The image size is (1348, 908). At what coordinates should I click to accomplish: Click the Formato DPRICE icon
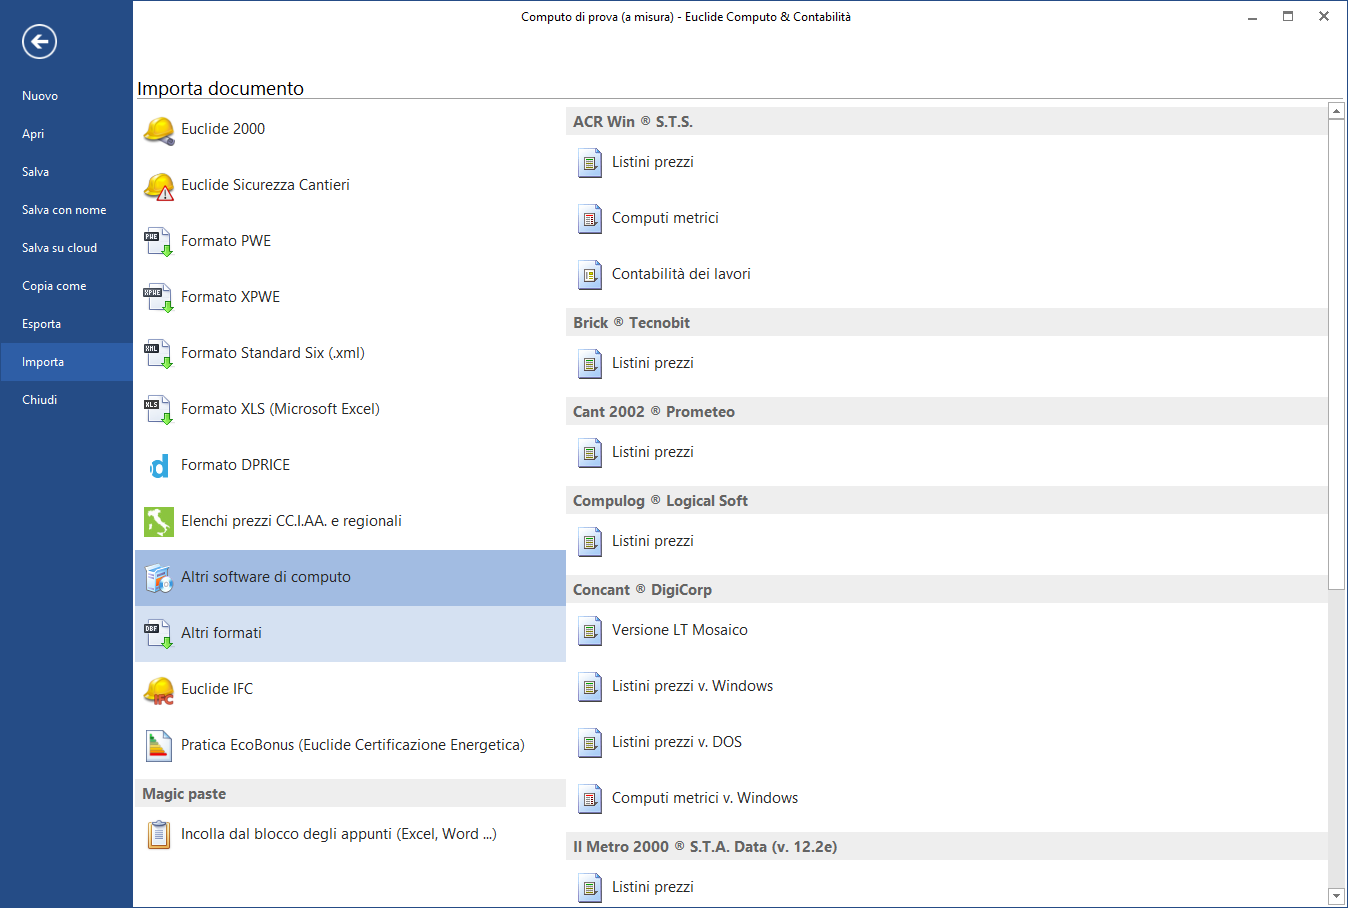click(x=159, y=466)
